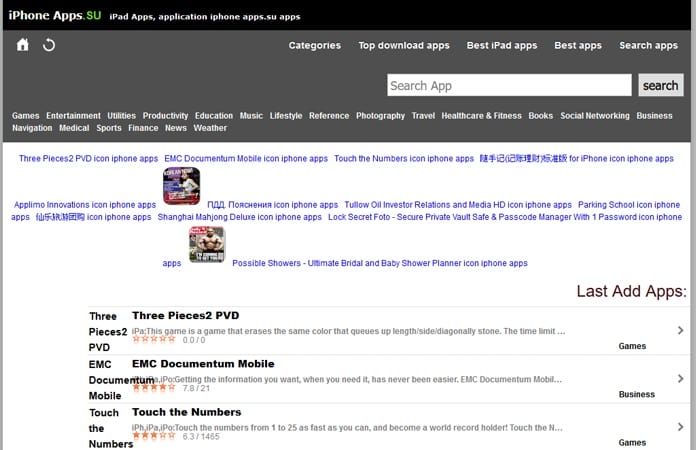The height and width of the screenshot is (450, 696).
Task: Open the magazine cover app icon thumbnail
Action: point(182,186)
